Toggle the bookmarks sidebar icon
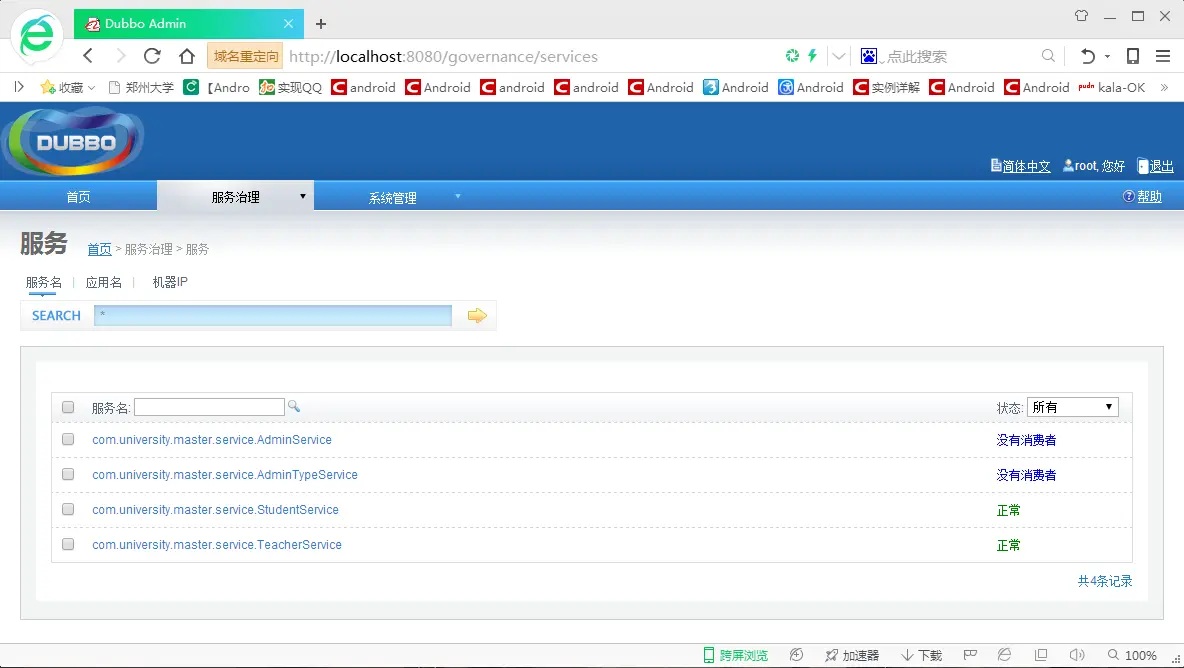 click(x=19, y=87)
